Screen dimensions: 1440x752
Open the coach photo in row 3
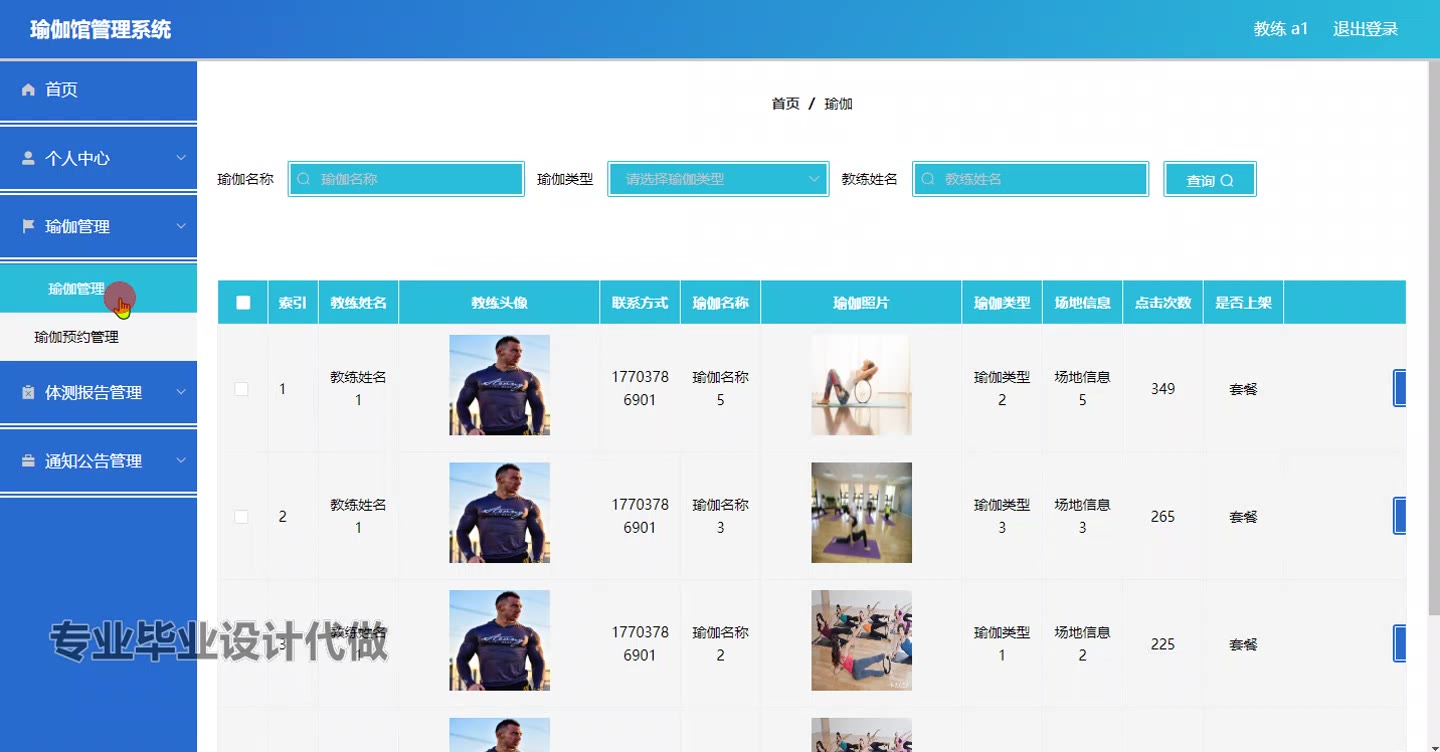[x=499, y=640]
